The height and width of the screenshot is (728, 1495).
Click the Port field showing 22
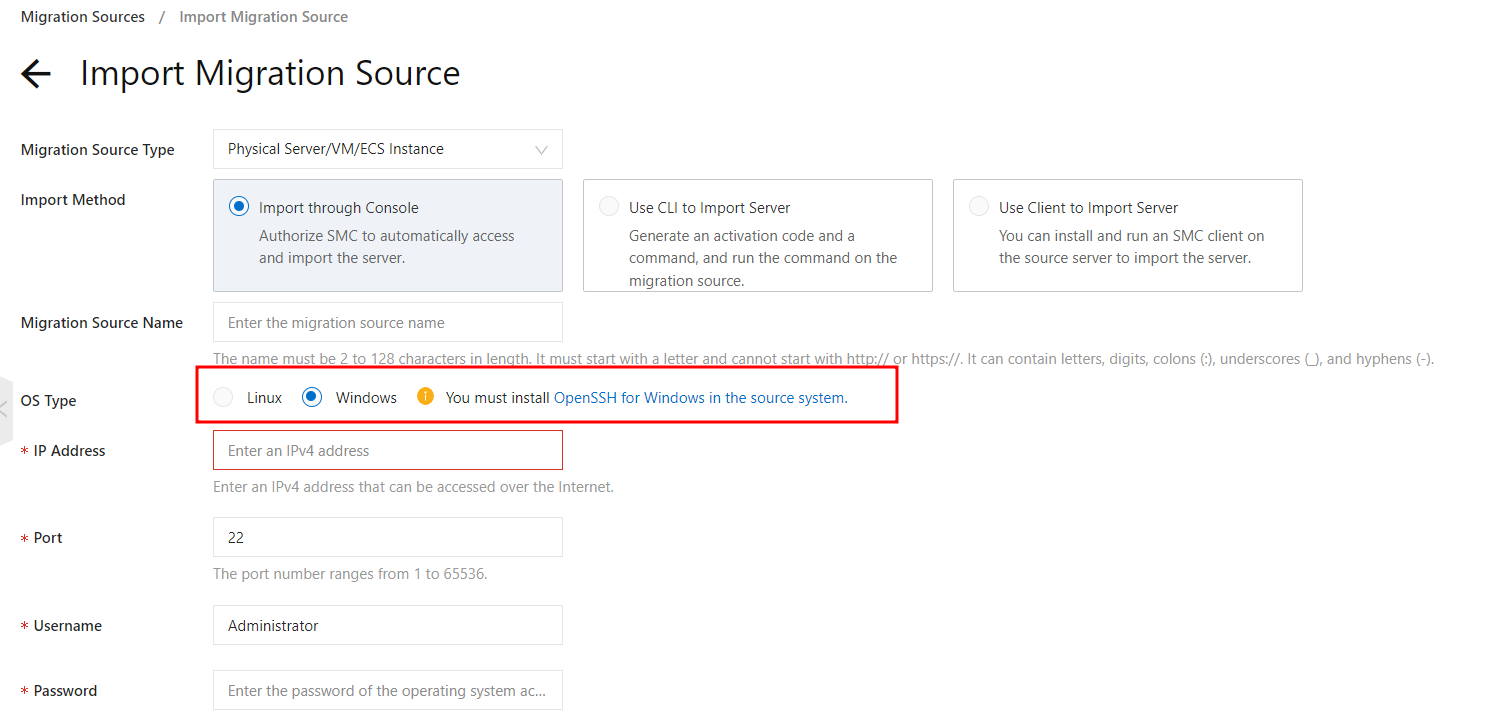387,538
